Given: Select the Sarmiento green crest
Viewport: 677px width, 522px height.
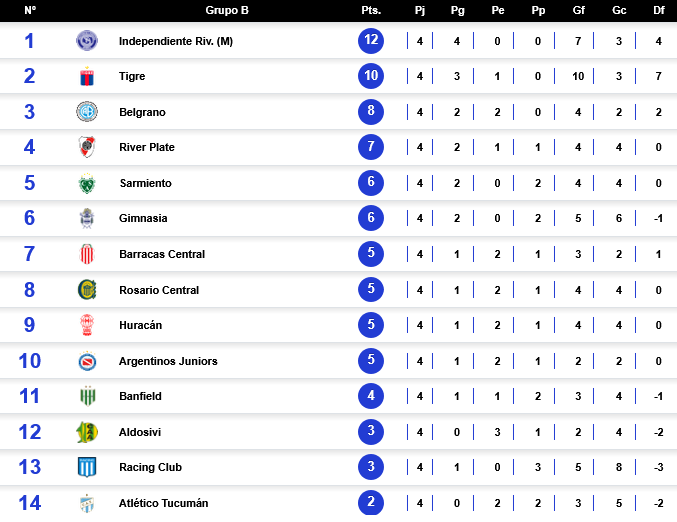Looking at the screenshot, I should [x=87, y=183].
